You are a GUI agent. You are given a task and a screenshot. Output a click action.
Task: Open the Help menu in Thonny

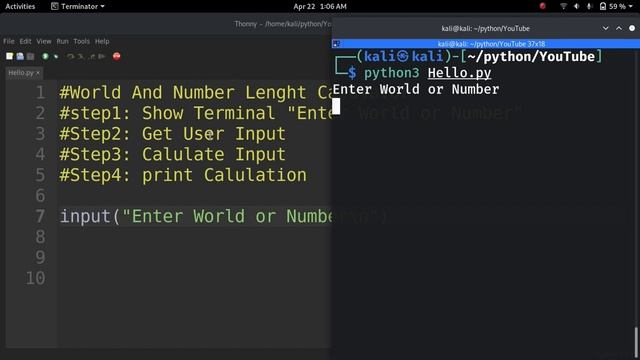point(102,41)
